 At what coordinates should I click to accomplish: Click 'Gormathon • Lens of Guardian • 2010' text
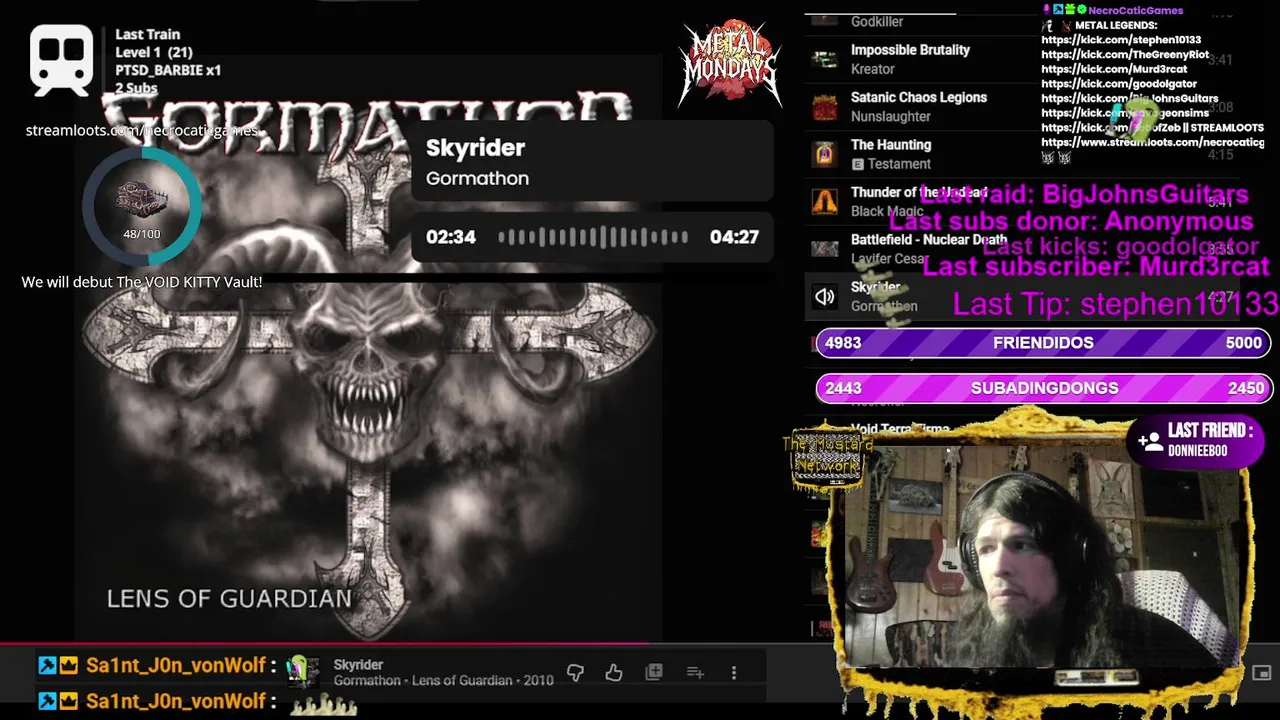pyautogui.click(x=443, y=680)
